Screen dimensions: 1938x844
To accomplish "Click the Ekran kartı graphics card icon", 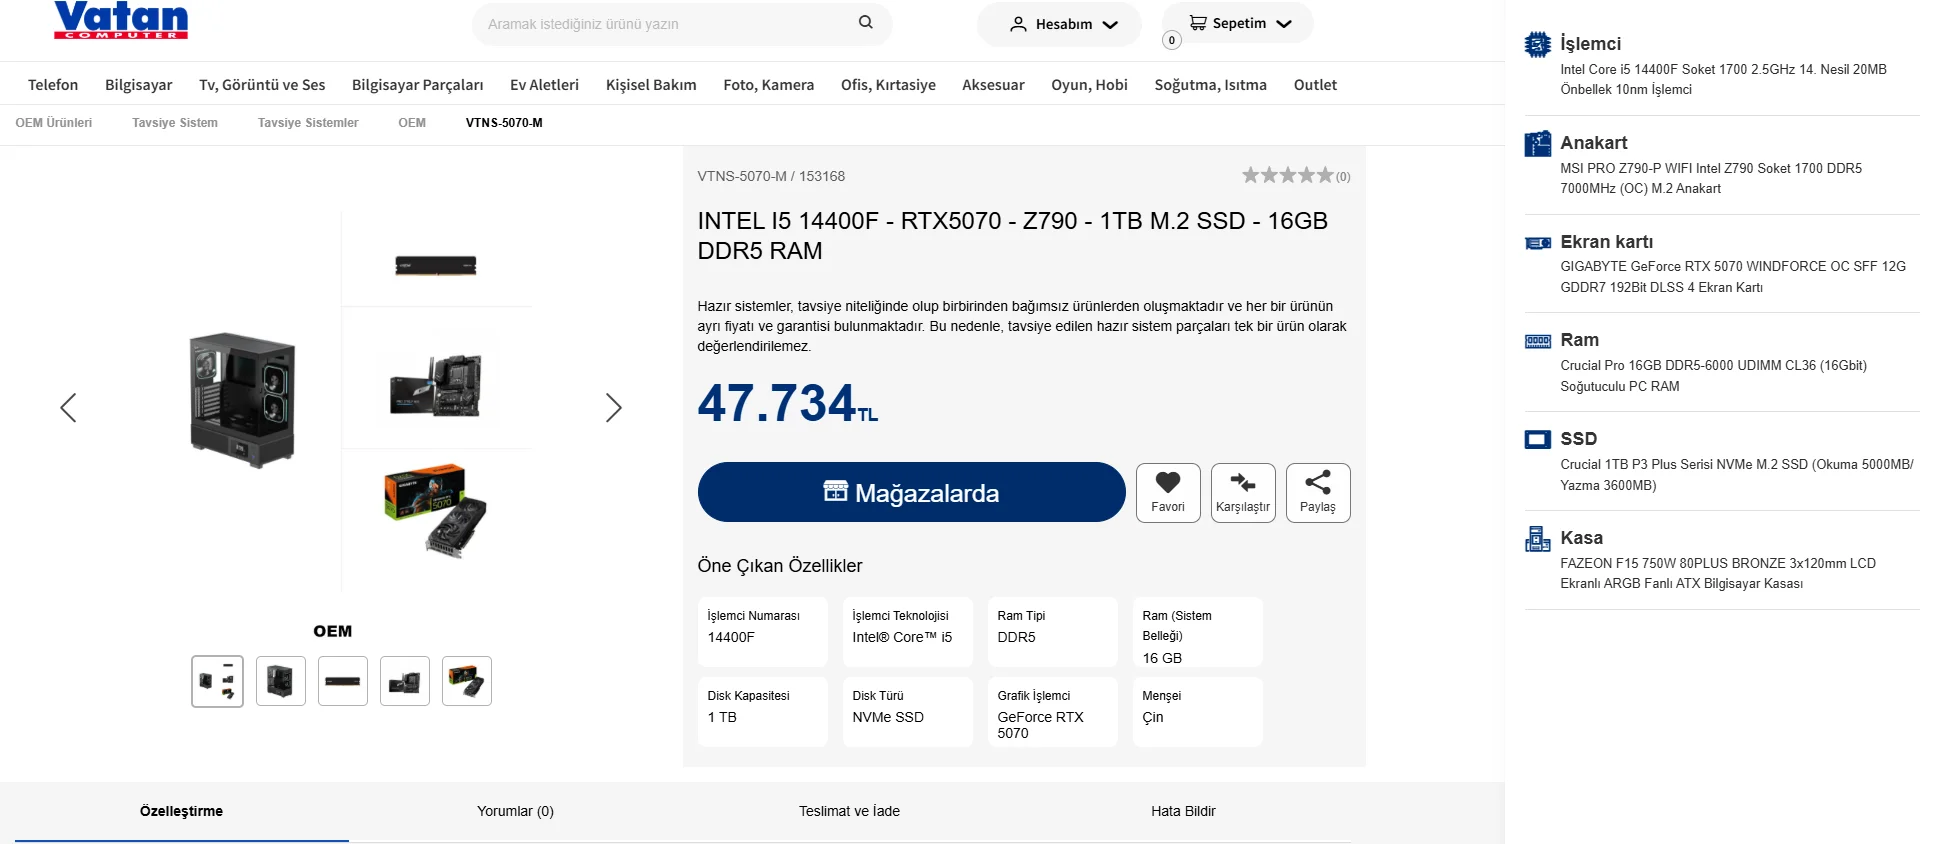I will coord(1537,243).
